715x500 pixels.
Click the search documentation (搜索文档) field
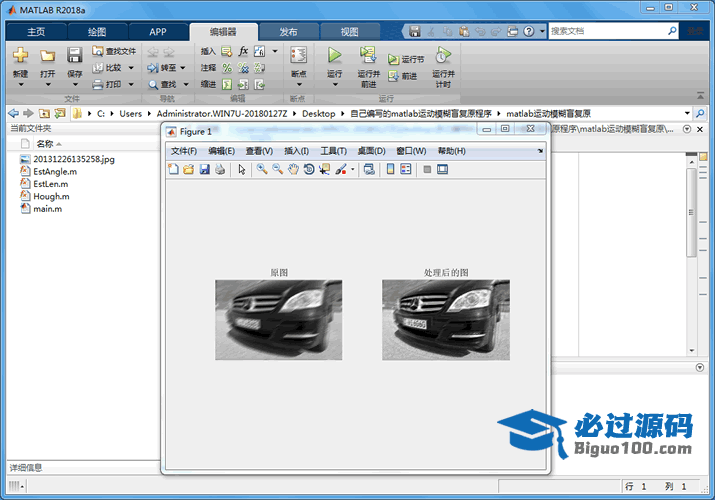click(610, 31)
